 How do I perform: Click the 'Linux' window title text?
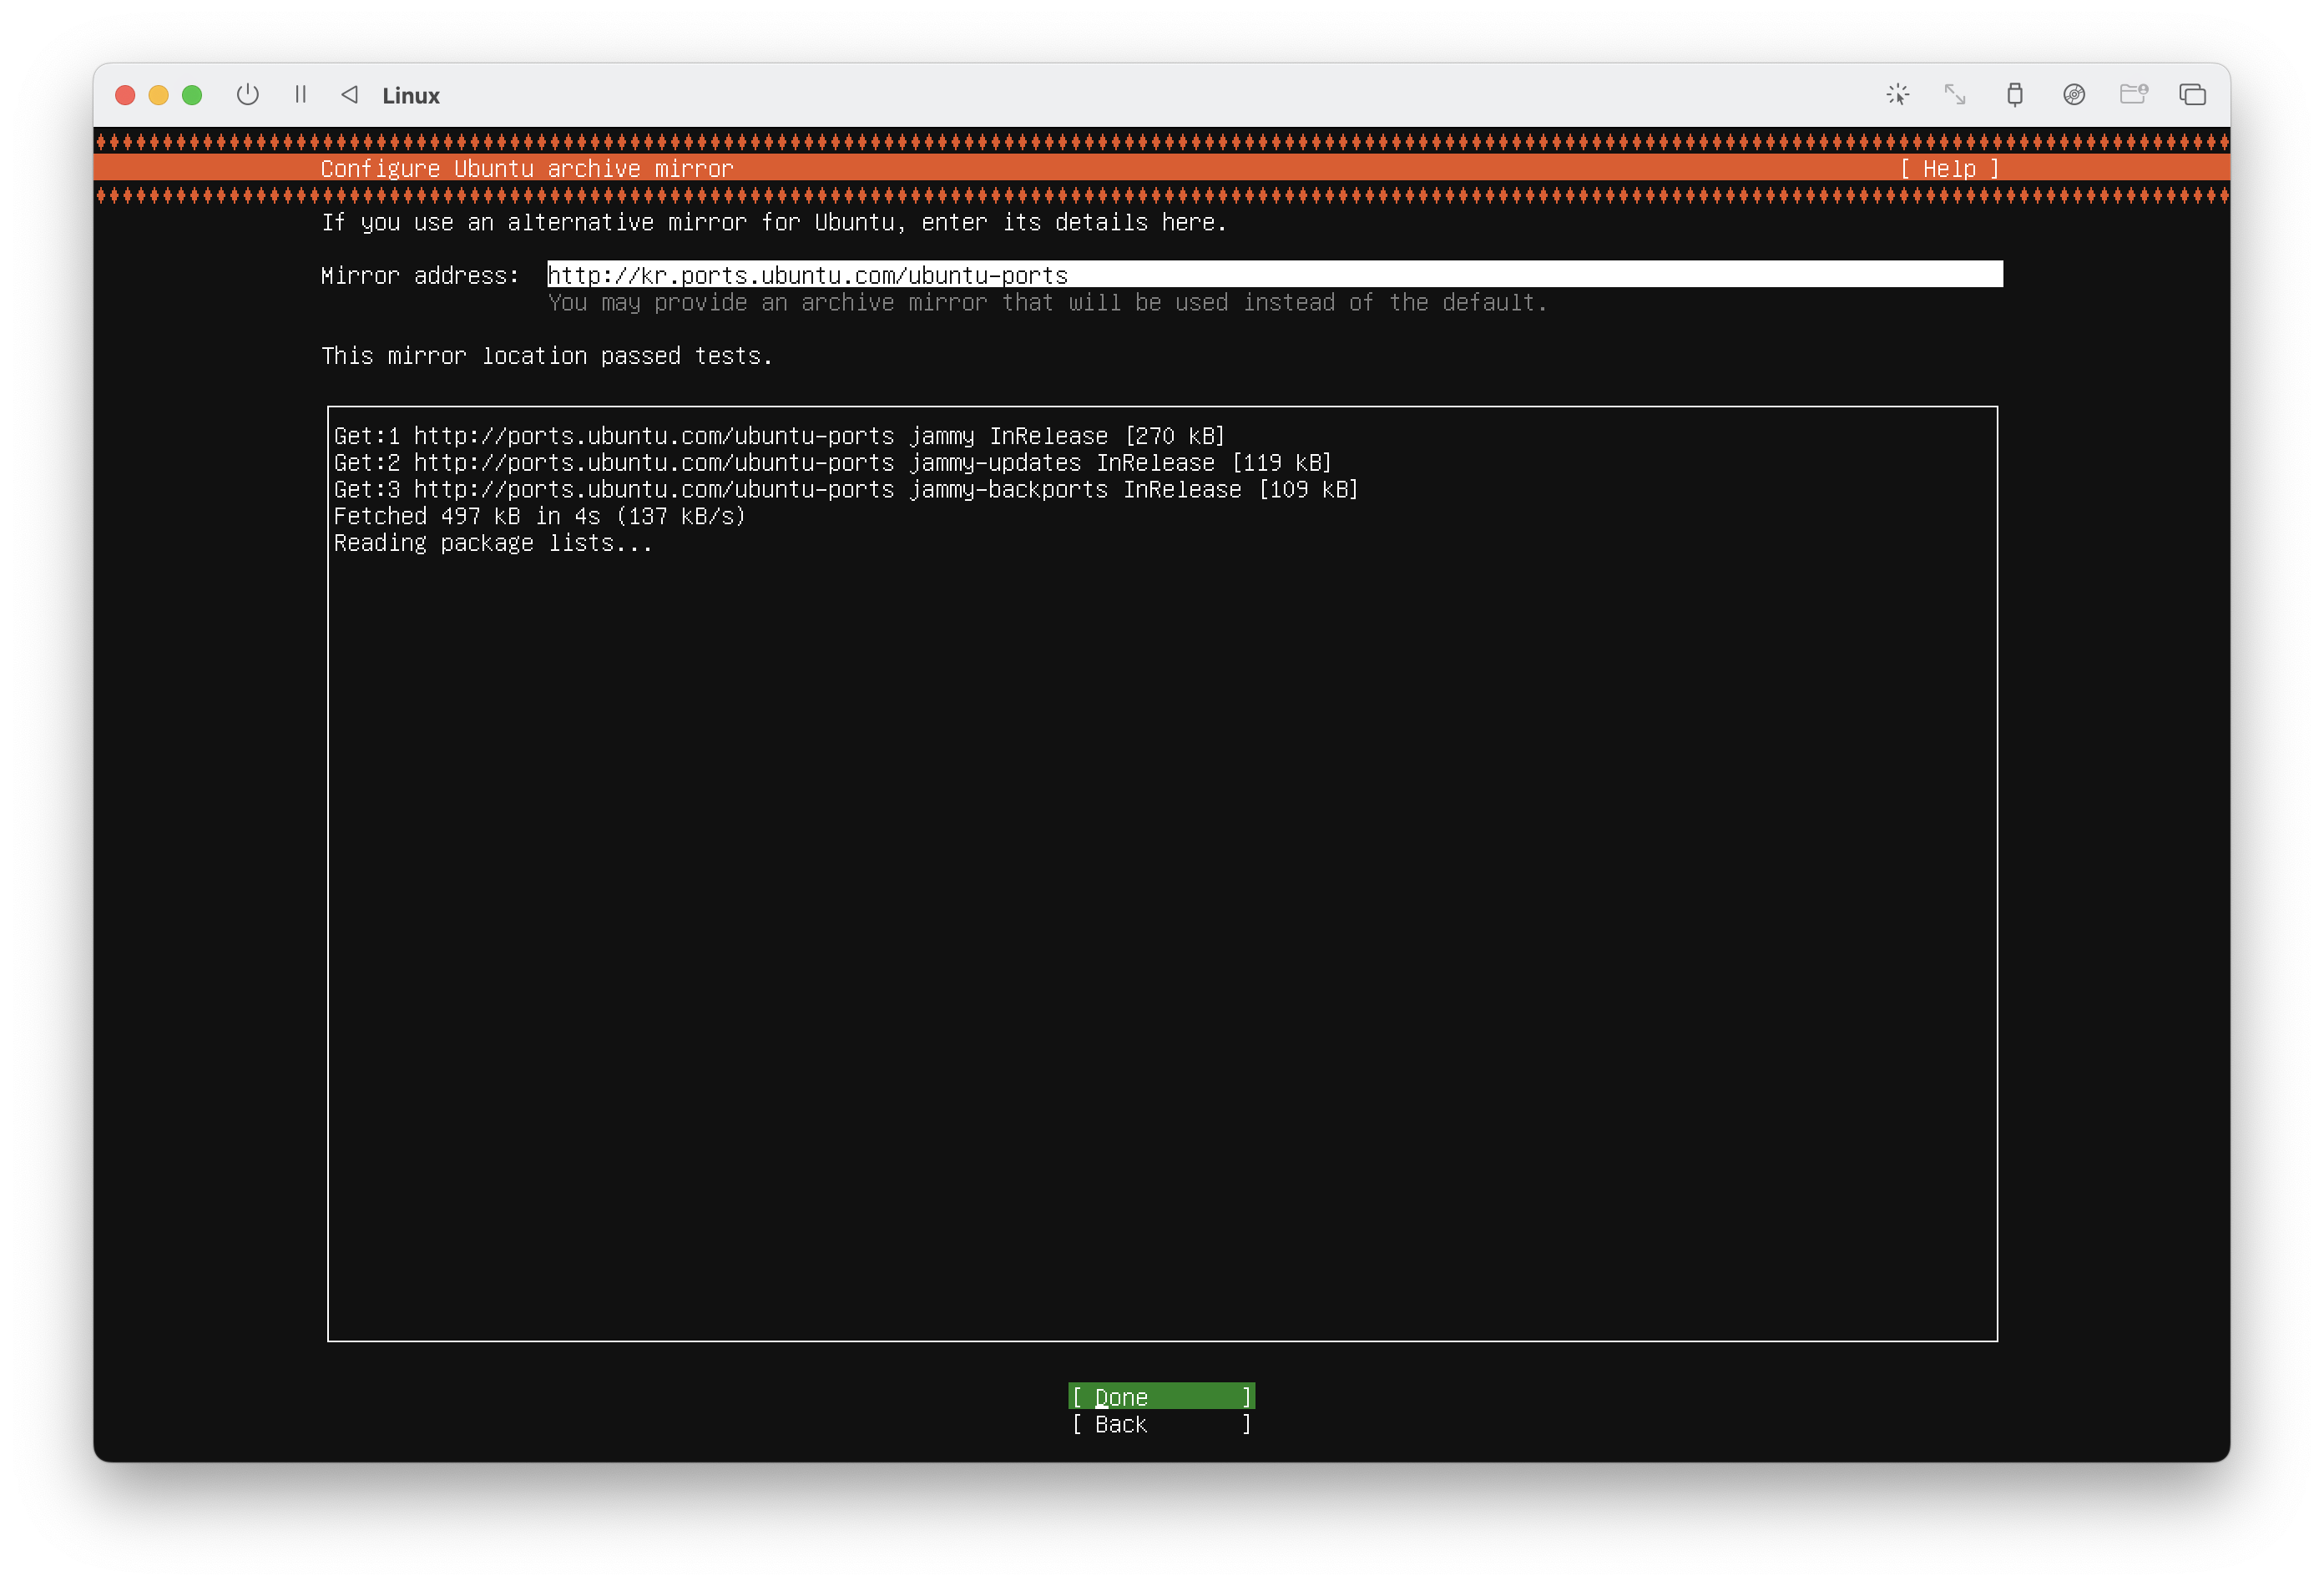411,96
